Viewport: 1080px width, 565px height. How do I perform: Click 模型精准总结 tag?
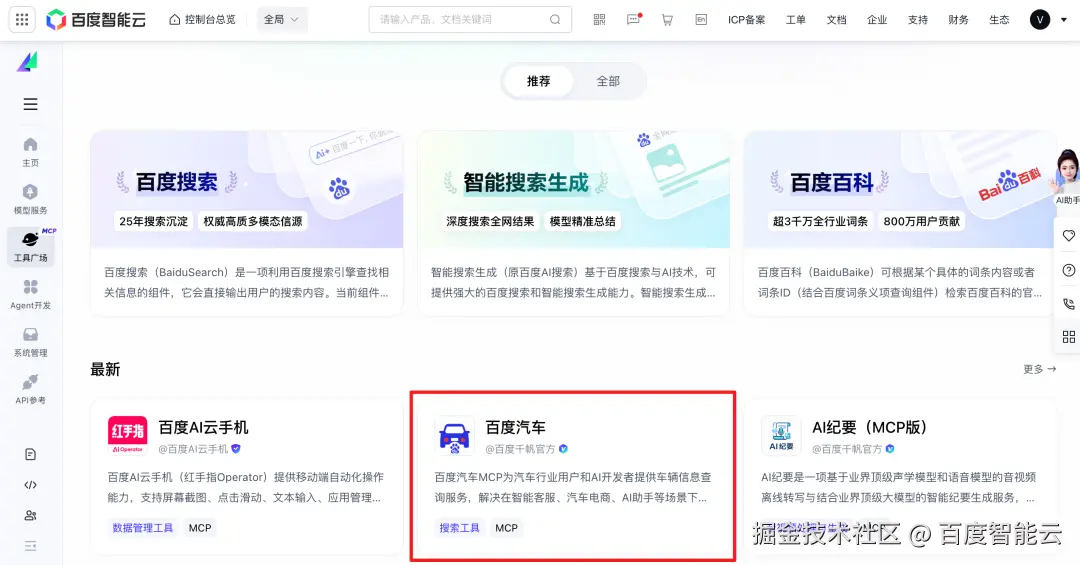[583, 221]
